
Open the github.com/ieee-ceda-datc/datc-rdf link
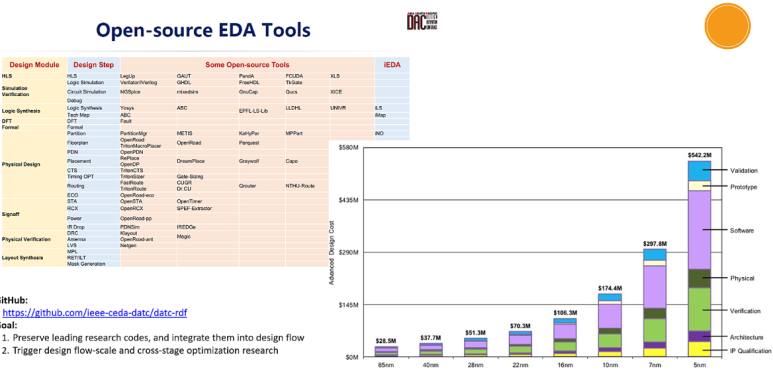click(x=95, y=312)
